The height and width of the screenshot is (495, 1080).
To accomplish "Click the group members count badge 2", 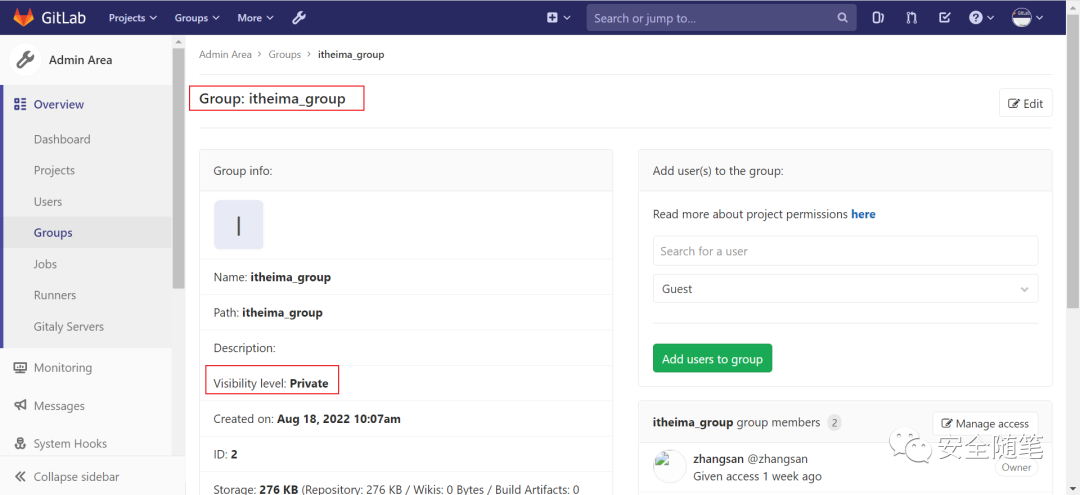I will click(834, 423).
